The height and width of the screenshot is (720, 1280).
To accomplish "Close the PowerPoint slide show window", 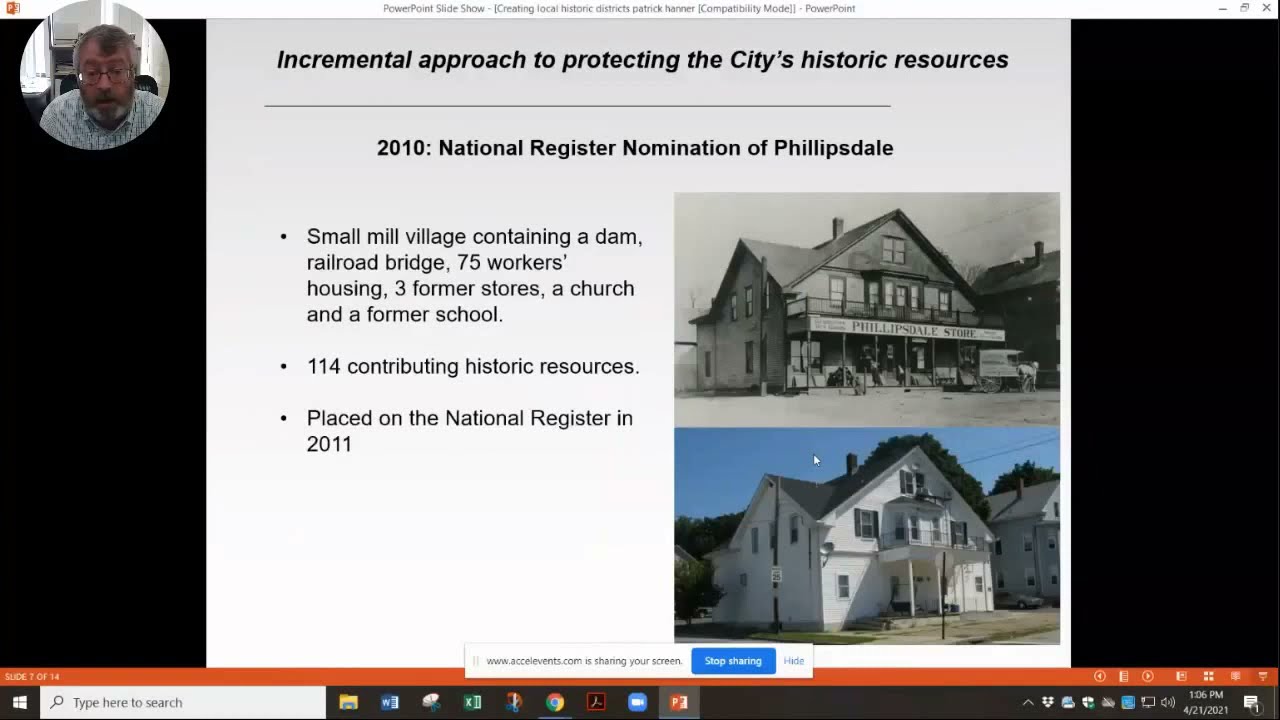I will (x=1267, y=8).
